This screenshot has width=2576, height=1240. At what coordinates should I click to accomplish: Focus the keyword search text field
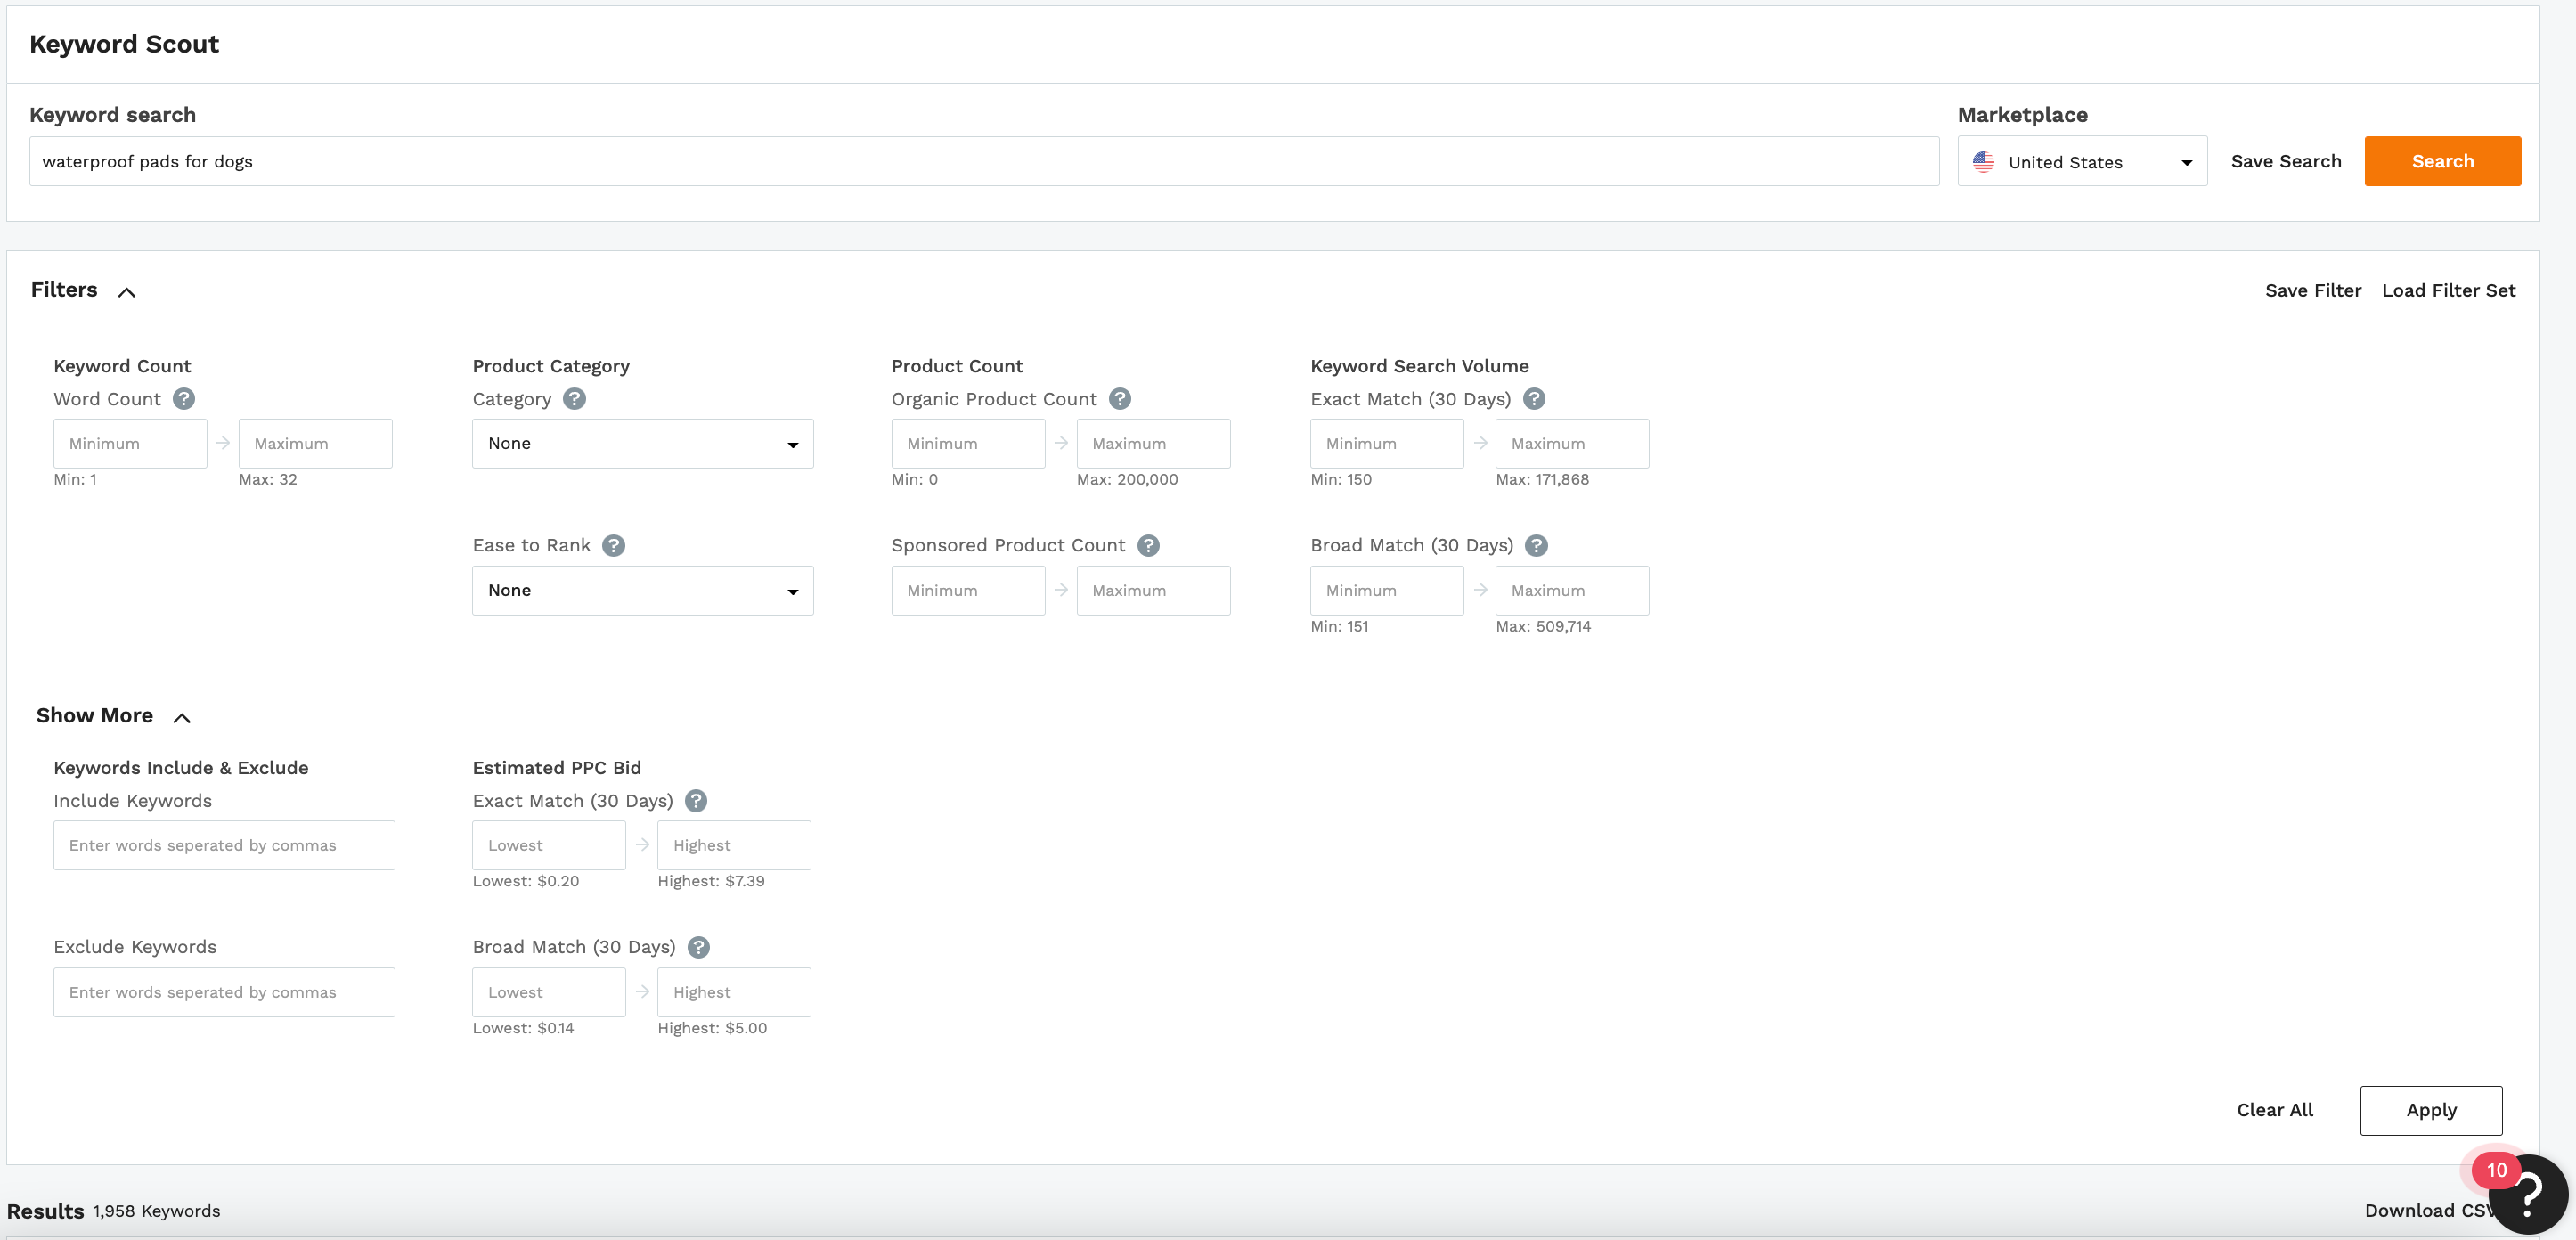[x=984, y=162]
